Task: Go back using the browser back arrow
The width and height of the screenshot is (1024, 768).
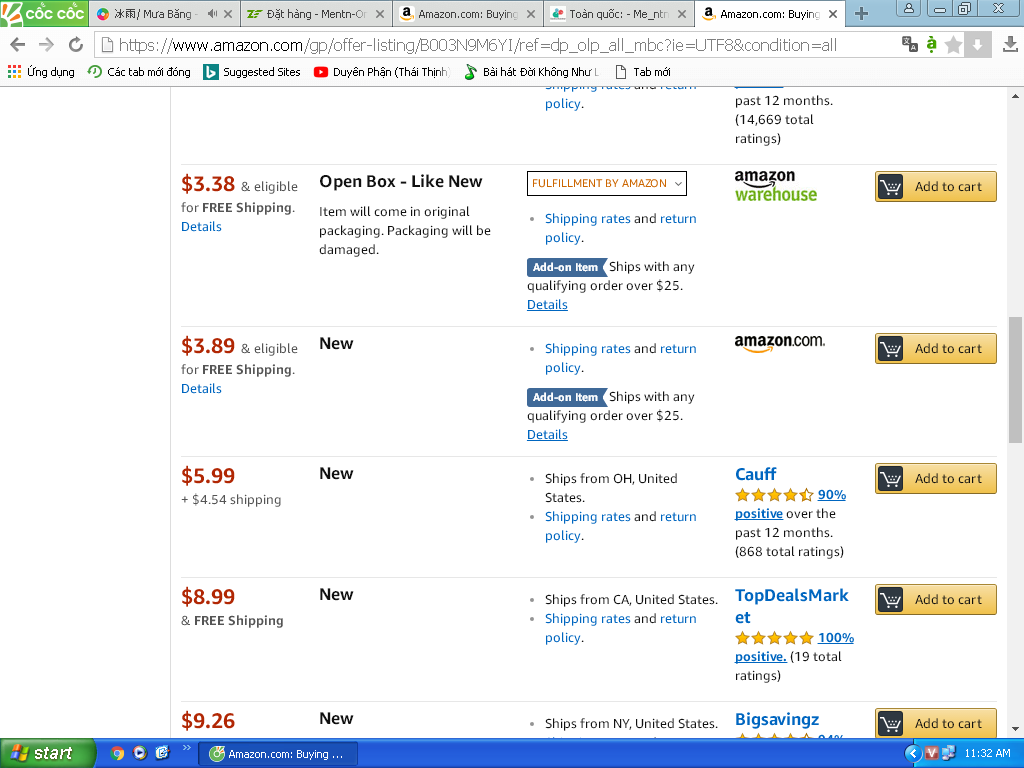Action: point(17,45)
